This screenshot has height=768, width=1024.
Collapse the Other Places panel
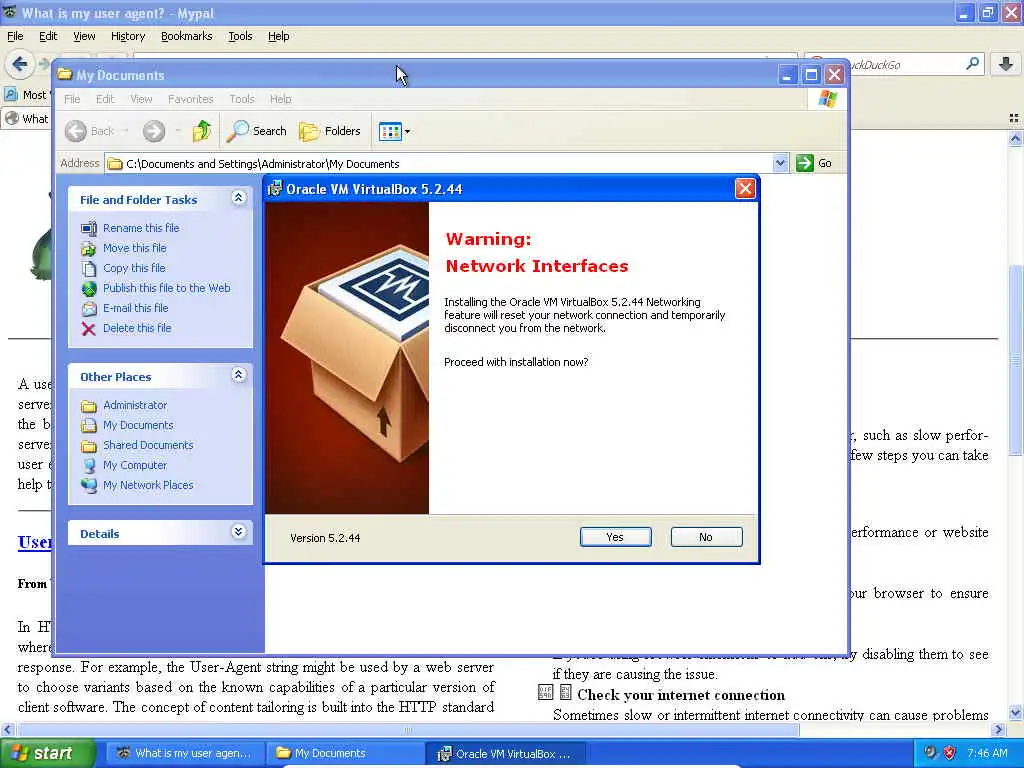(238, 375)
